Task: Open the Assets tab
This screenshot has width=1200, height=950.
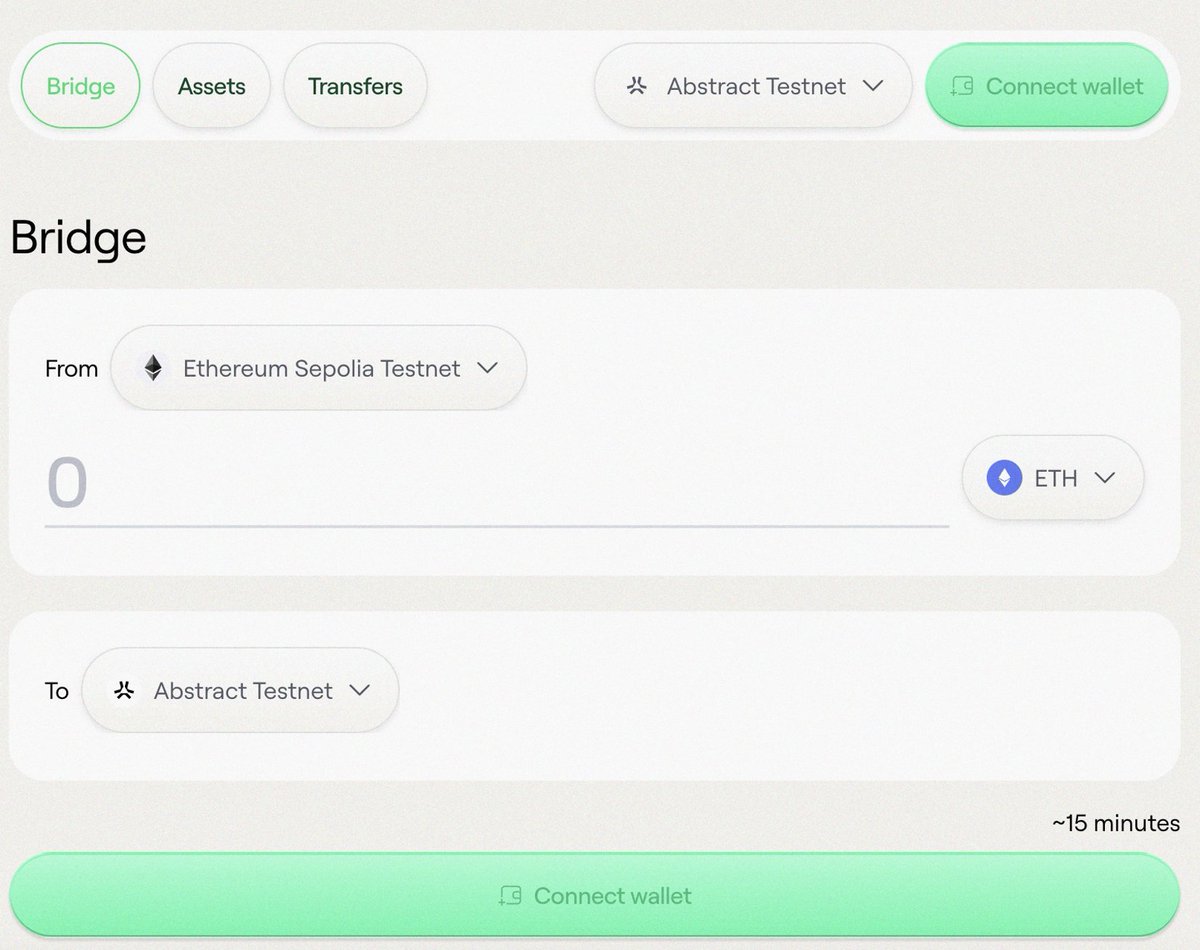Action: 211,86
